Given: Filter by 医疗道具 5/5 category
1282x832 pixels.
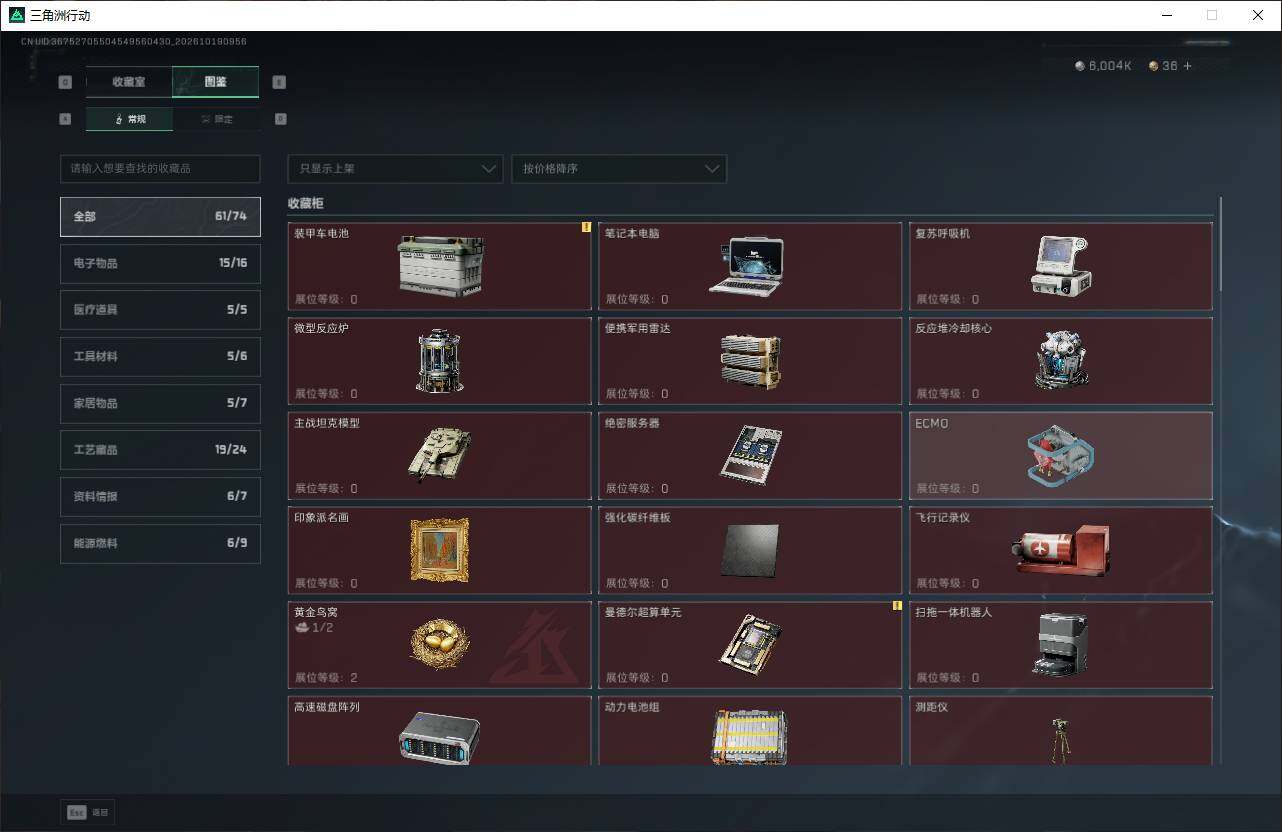Looking at the screenshot, I should (160, 310).
